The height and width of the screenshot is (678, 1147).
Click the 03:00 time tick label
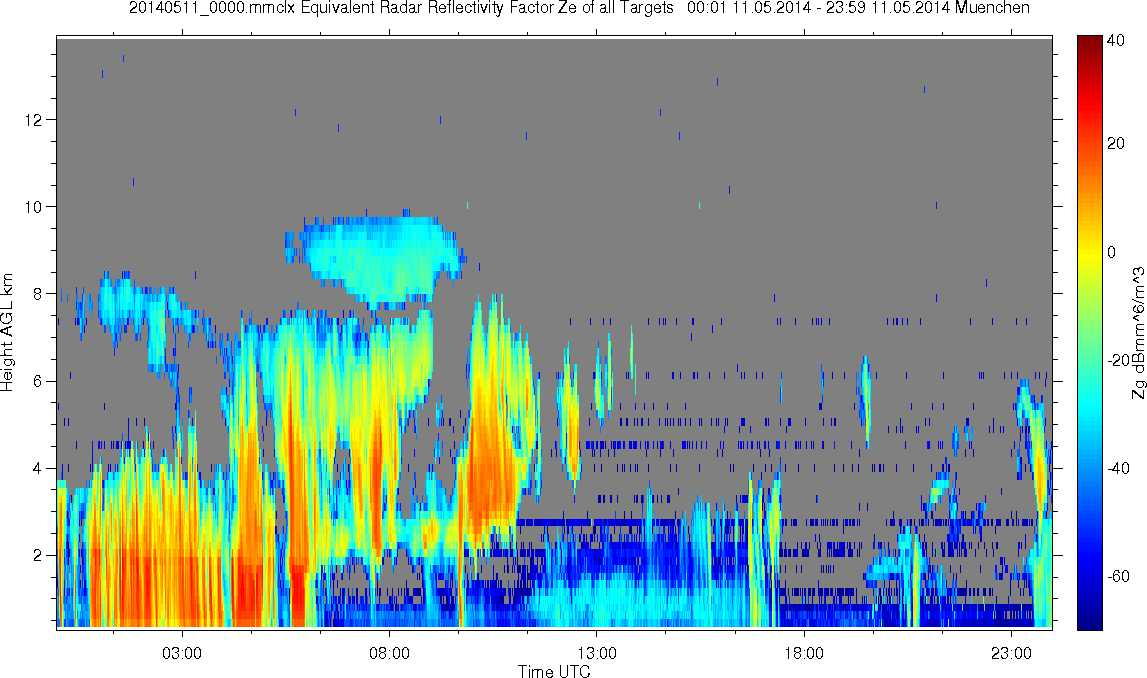[x=181, y=652]
